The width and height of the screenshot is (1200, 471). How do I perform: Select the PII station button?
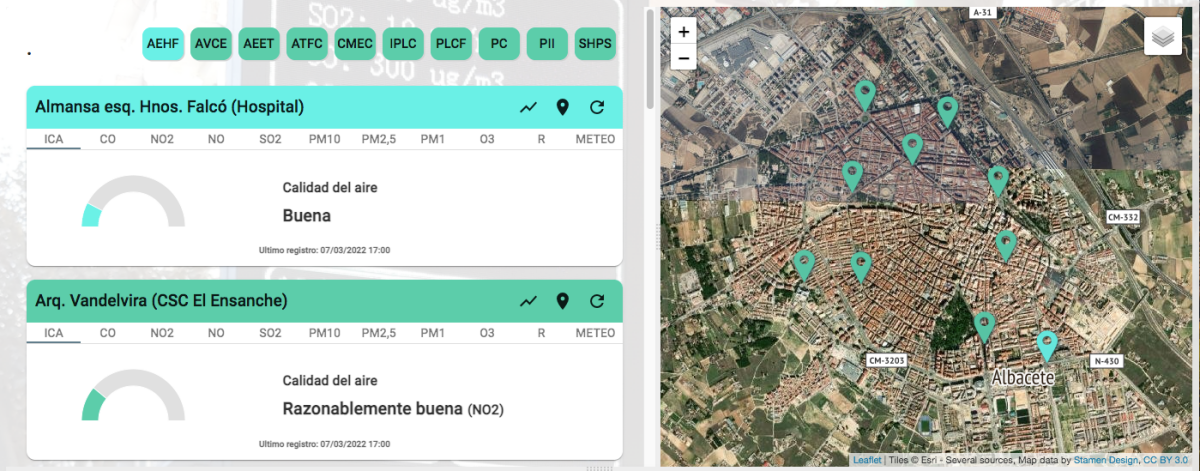(547, 44)
